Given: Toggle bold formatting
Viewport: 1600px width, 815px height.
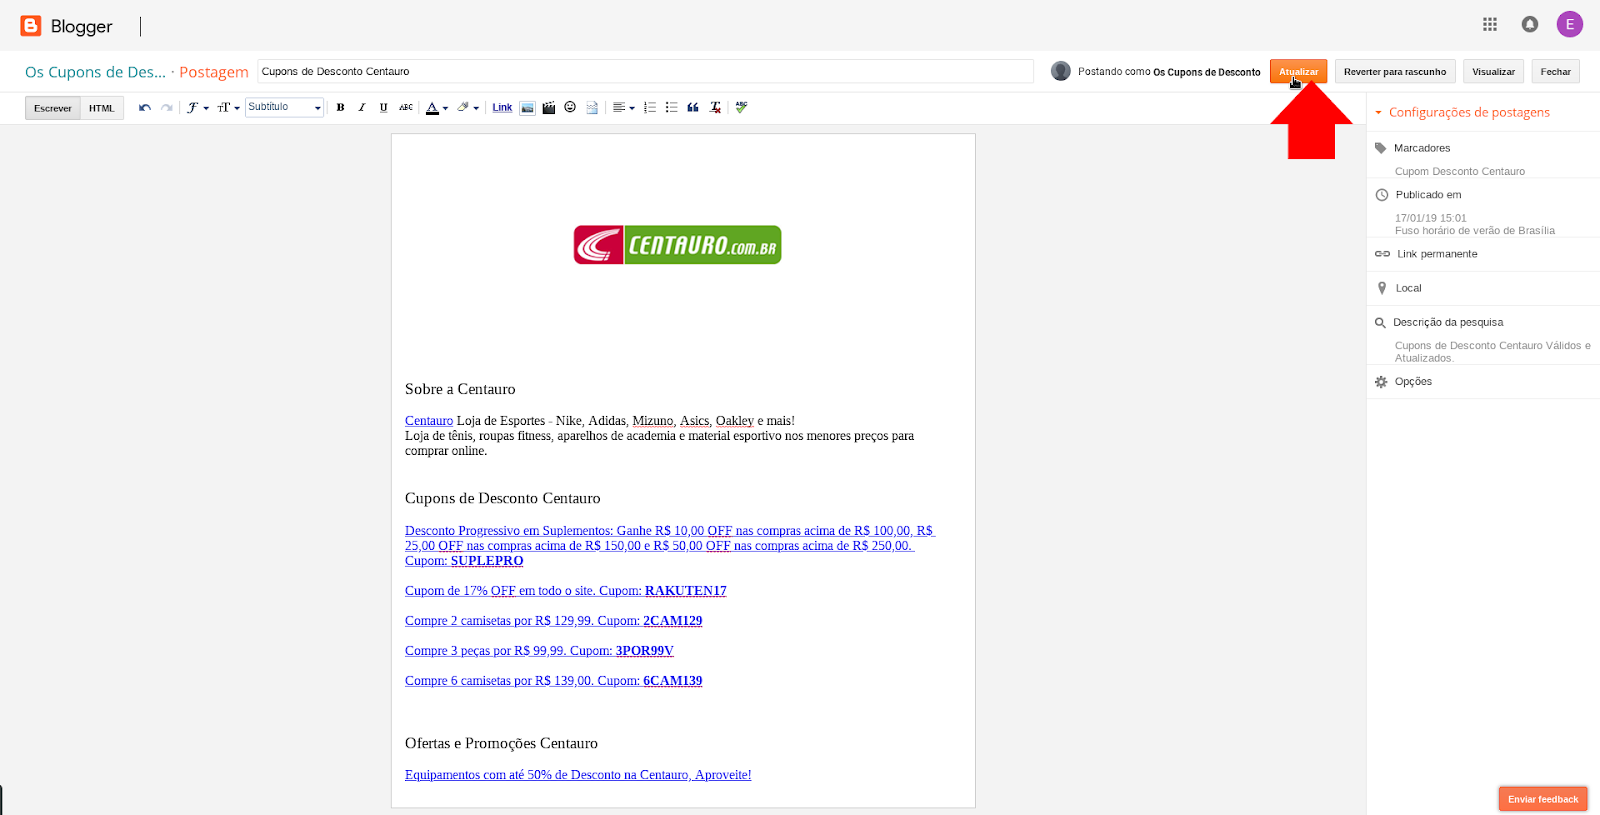Looking at the screenshot, I should (x=340, y=108).
